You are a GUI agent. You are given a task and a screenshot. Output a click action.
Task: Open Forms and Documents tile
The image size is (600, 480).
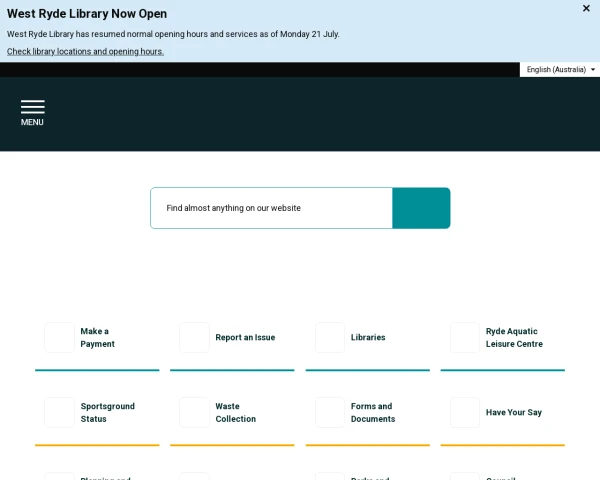(368, 413)
